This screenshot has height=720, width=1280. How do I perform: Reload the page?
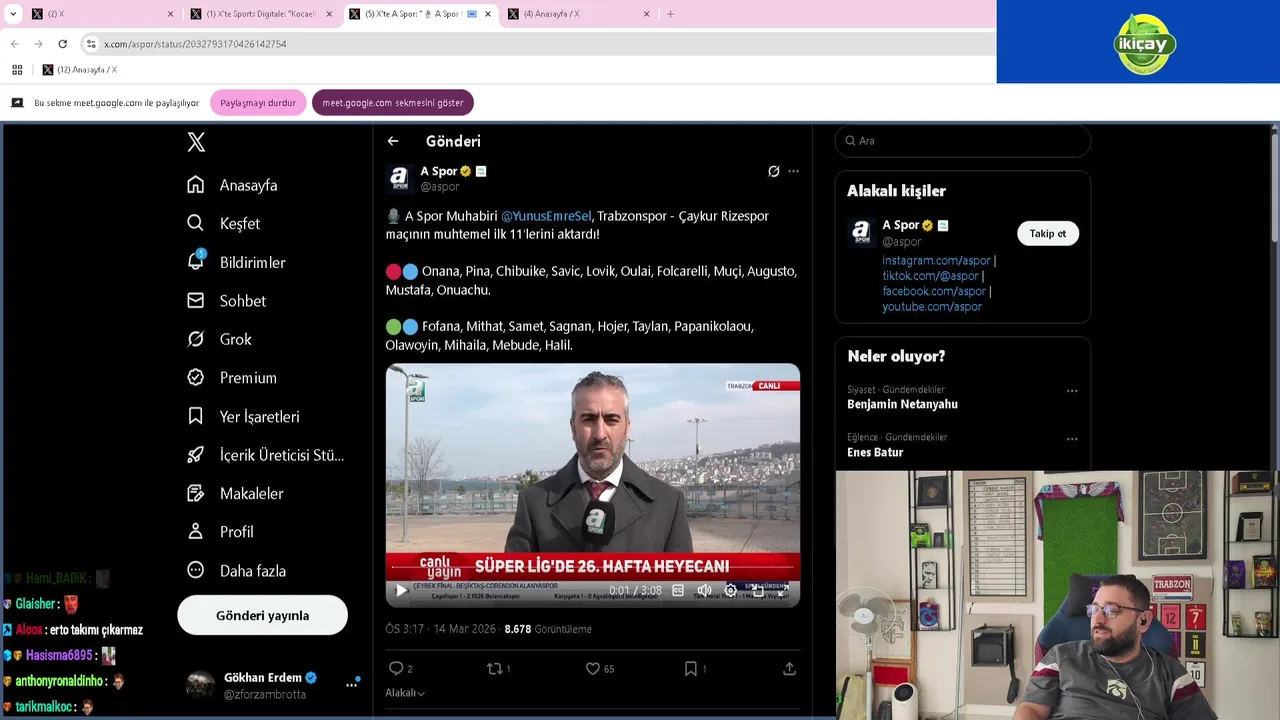(x=62, y=44)
